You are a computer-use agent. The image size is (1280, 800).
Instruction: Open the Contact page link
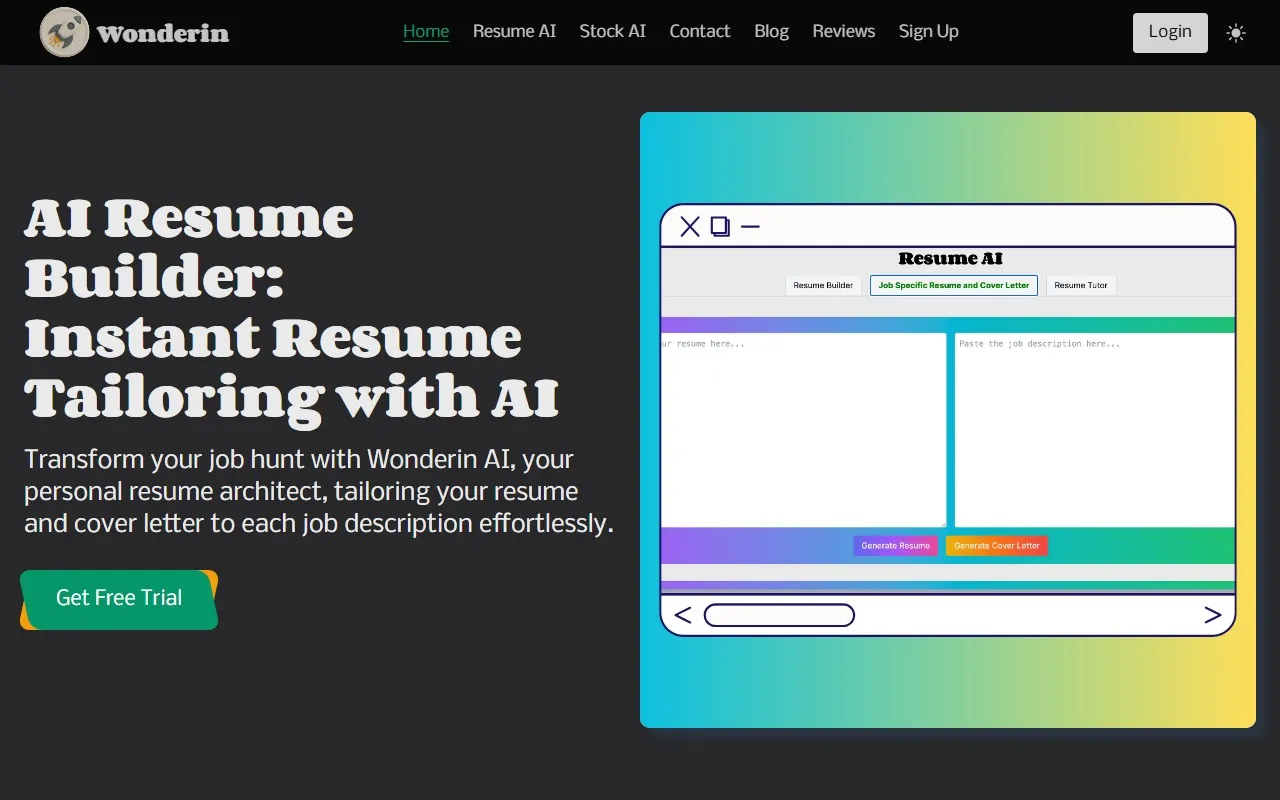pos(699,31)
